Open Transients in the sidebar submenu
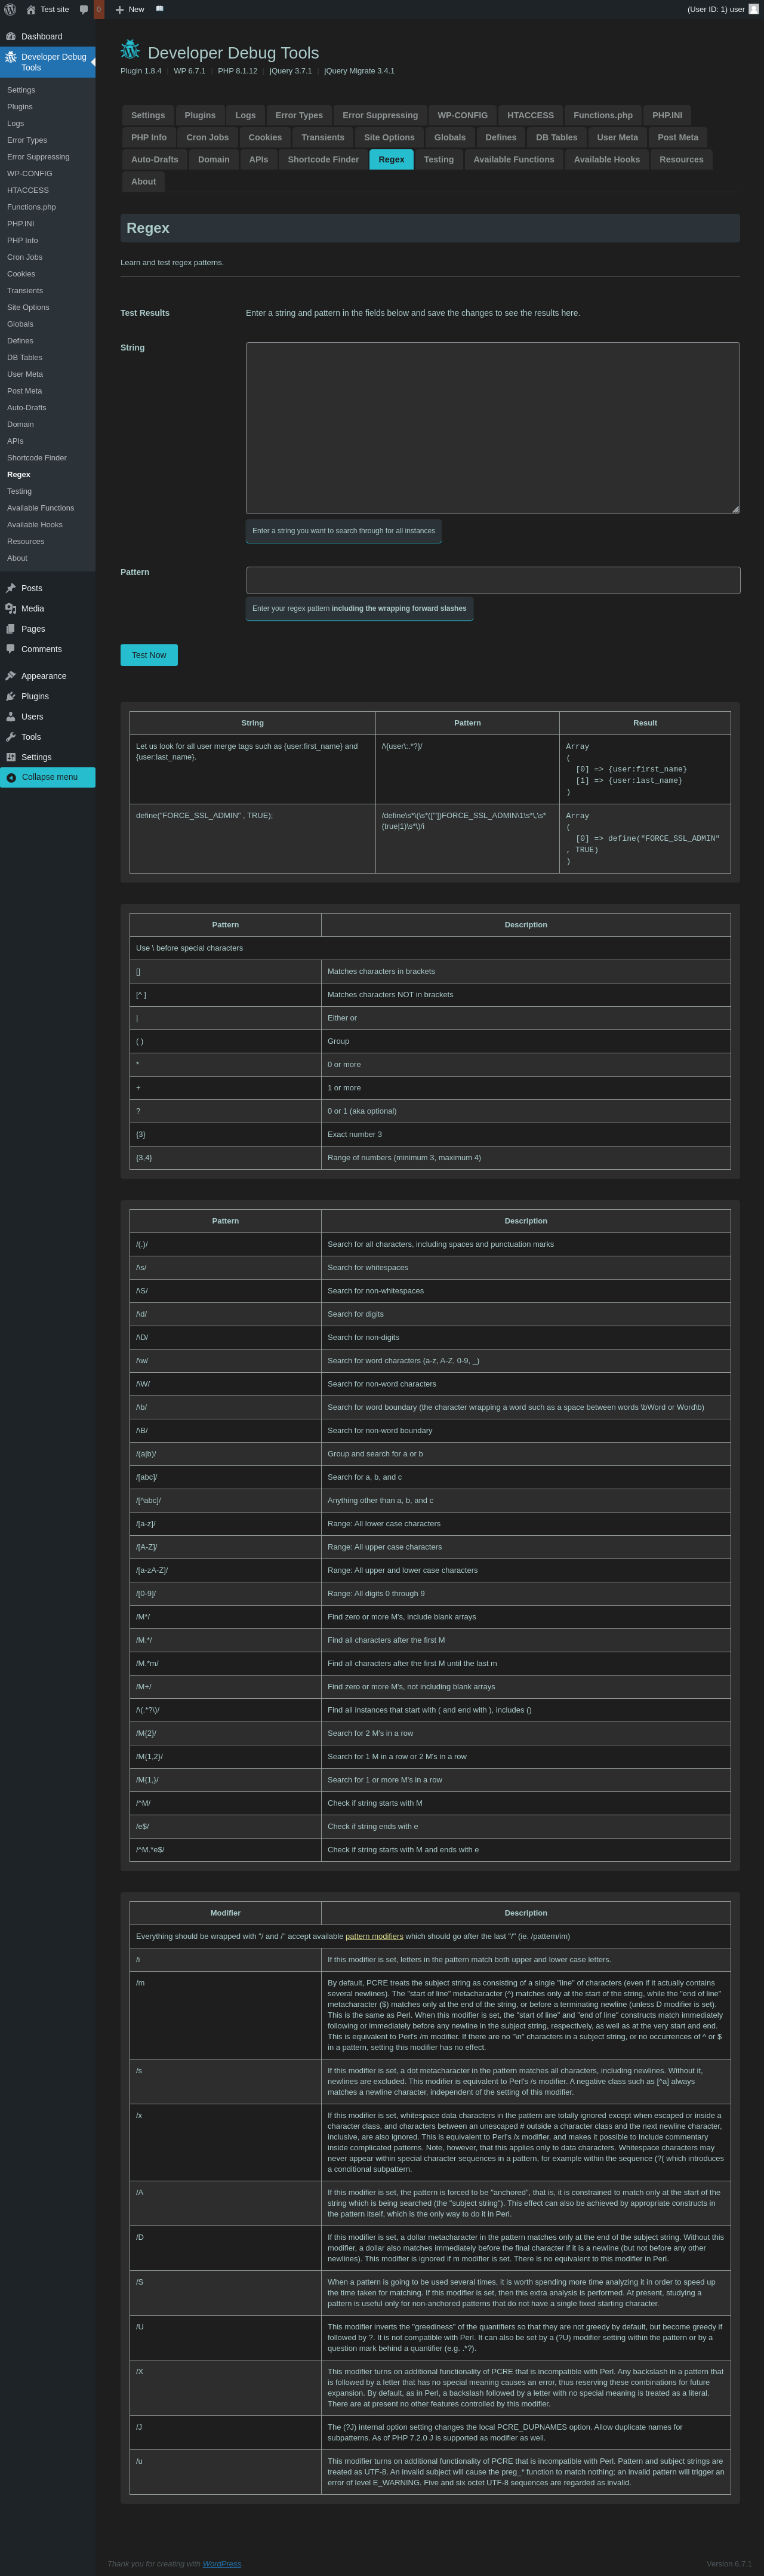Screen dimensions: 764x2576 point(25,290)
